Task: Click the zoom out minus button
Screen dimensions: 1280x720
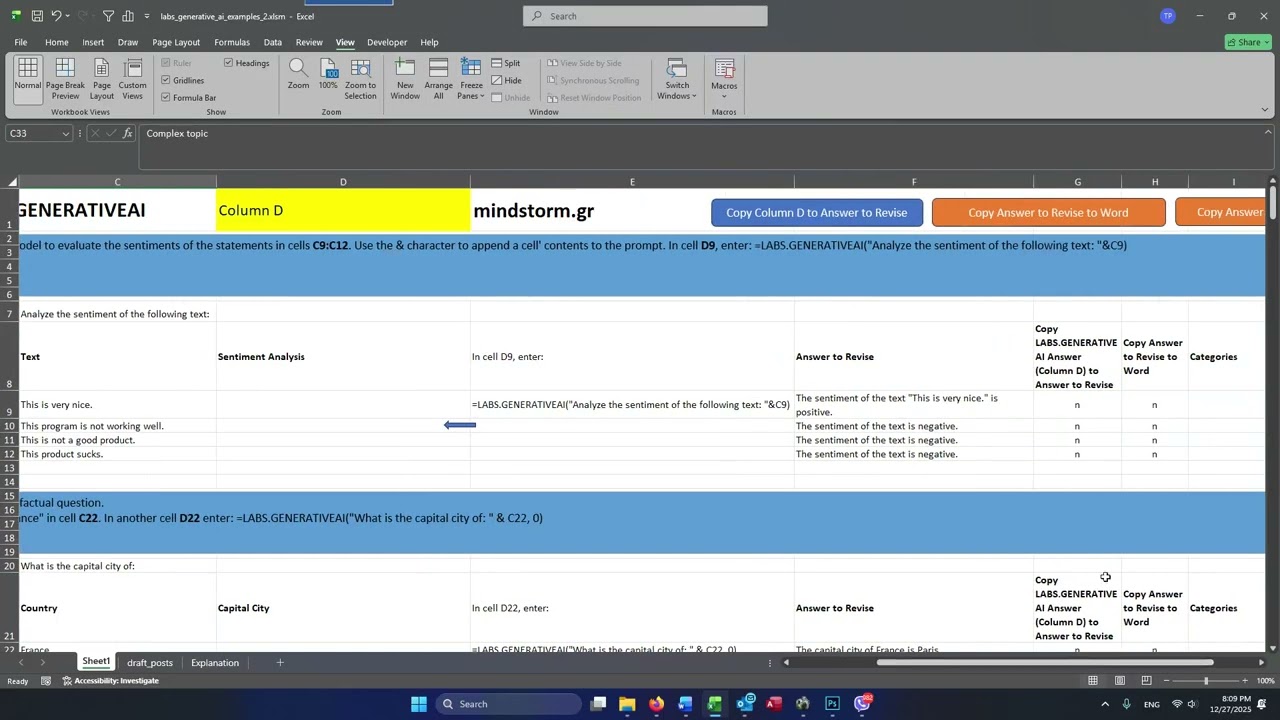Action: 1166,681
